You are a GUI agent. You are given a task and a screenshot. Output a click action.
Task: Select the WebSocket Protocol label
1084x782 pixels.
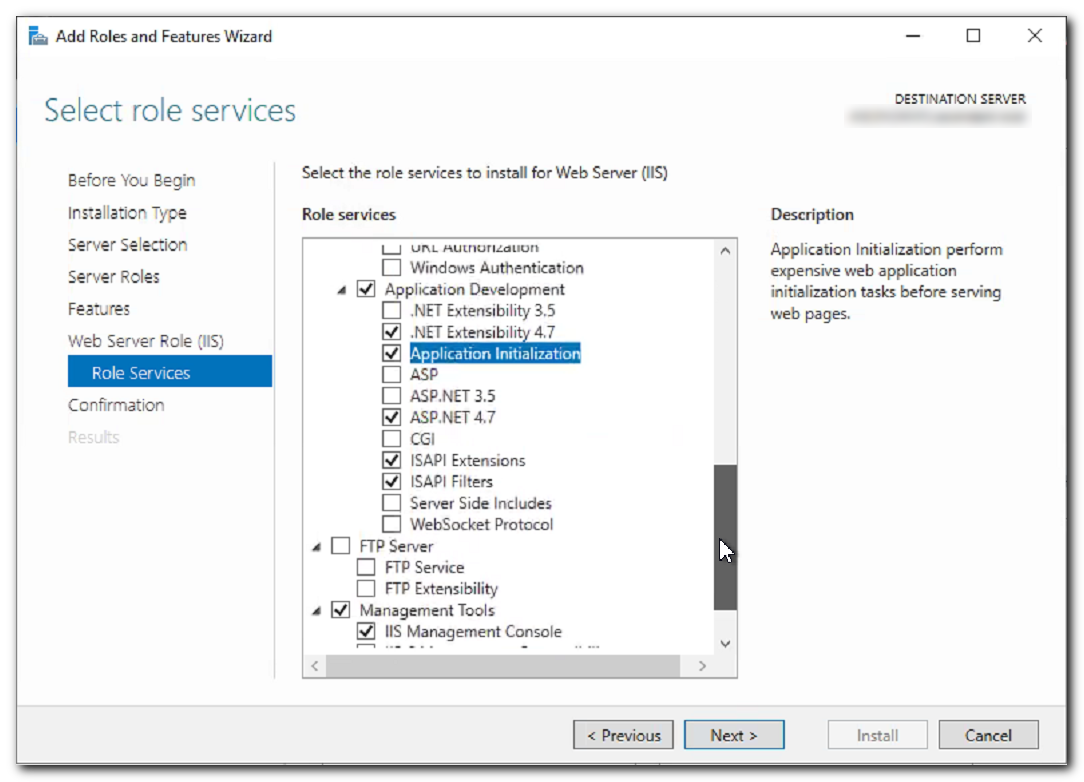coord(481,525)
